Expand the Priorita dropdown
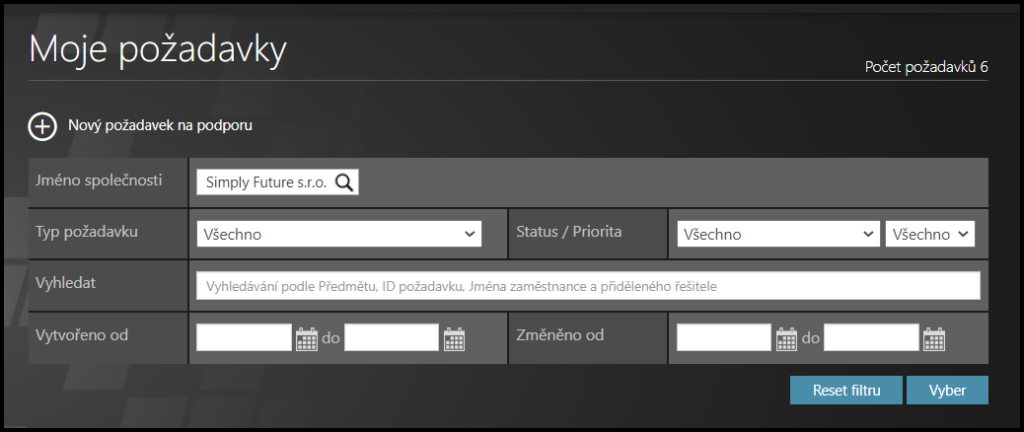1024x432 pixels. (x=930, y=234)
